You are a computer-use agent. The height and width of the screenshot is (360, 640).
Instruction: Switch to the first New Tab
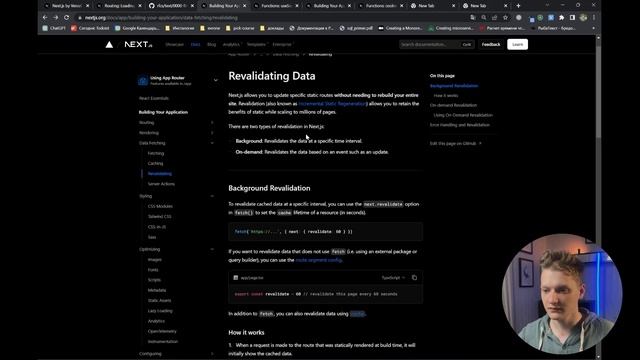(x=432, y=6)
